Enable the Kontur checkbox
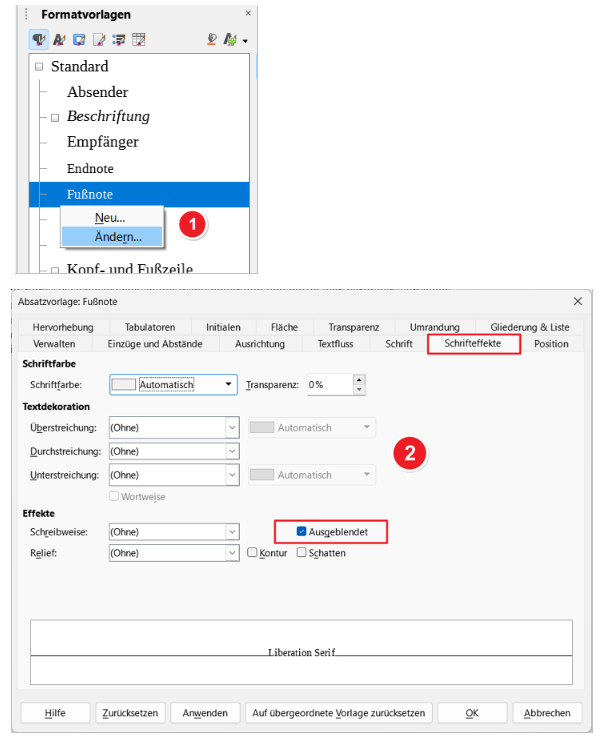Image resolution: width=600 pixels, height=748 pixels. click(253, 552)
